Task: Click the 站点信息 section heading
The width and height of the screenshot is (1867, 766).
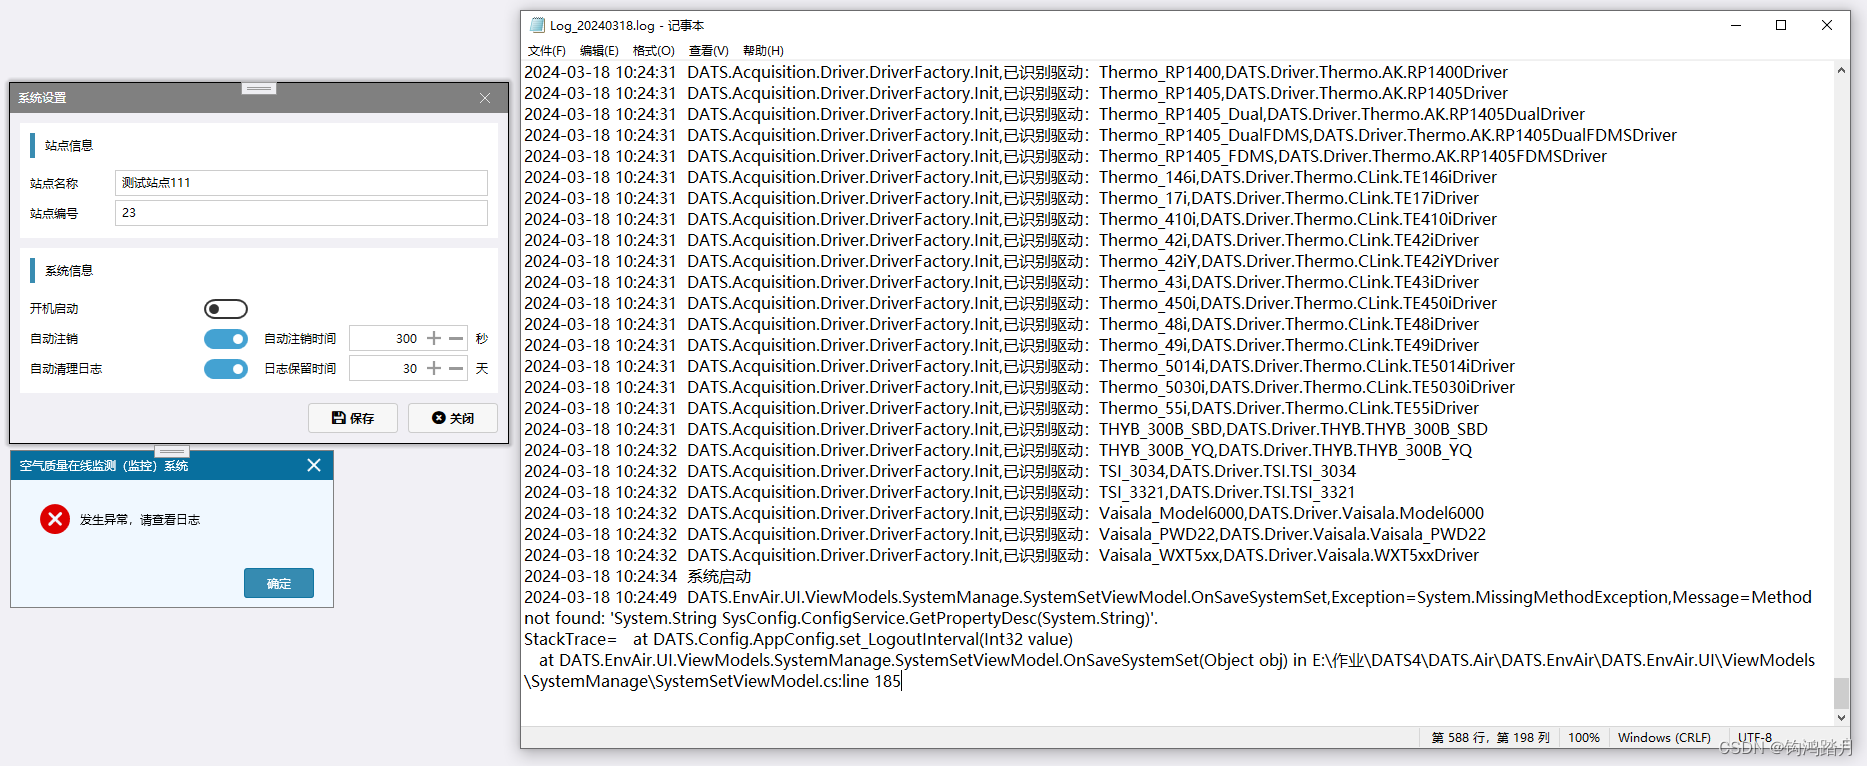Action: (x=69, y=146)
